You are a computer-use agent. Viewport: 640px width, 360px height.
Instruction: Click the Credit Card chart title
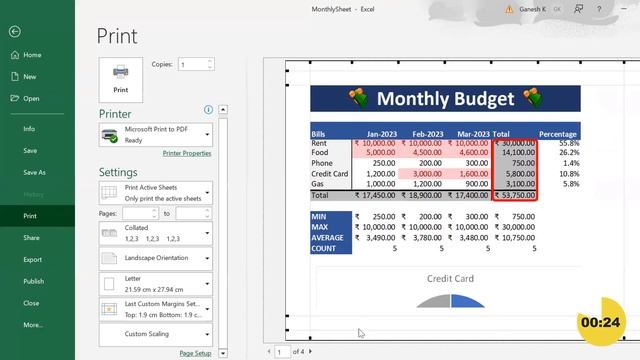[450, 278]
